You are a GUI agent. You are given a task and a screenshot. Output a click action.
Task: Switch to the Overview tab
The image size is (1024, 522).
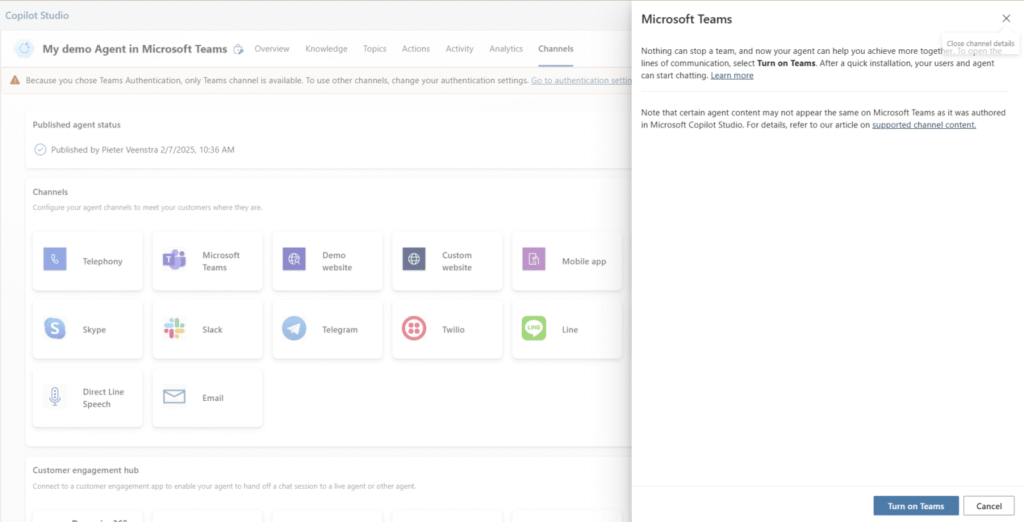pyautogui.click(x=272, y=49)
